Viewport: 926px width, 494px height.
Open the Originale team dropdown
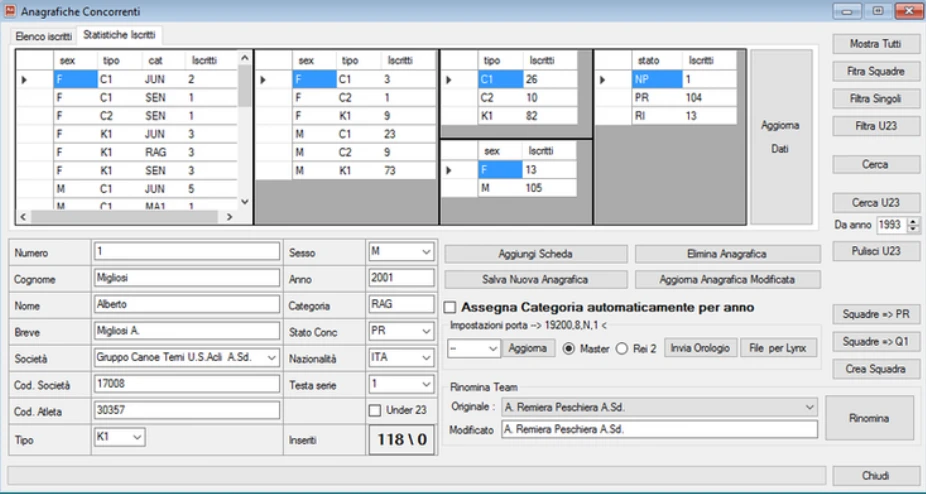point(810,407)
